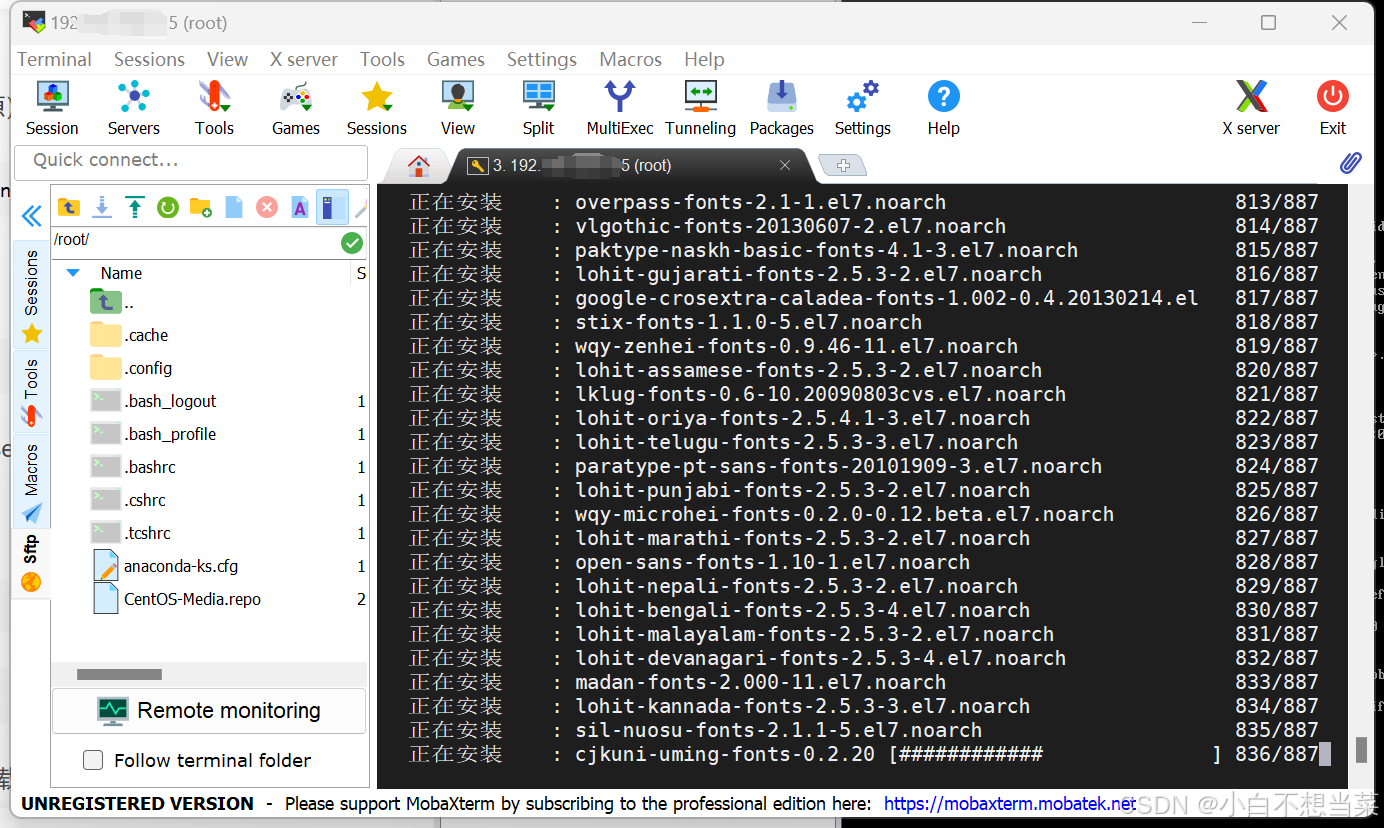This screenshot has height=828, width=1384.
Task: Toggle hidden files display in SFTP toolbar
Action: (332, 207)
